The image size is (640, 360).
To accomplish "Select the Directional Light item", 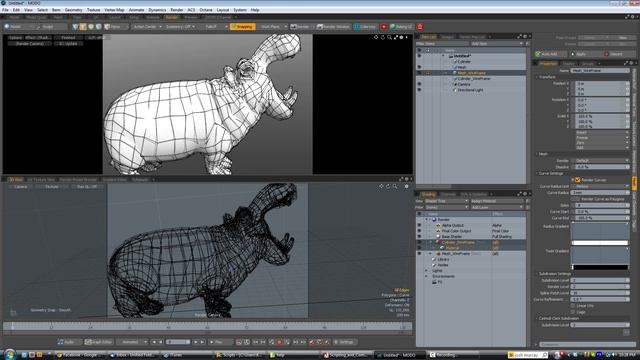I will [x=471, y=90].
